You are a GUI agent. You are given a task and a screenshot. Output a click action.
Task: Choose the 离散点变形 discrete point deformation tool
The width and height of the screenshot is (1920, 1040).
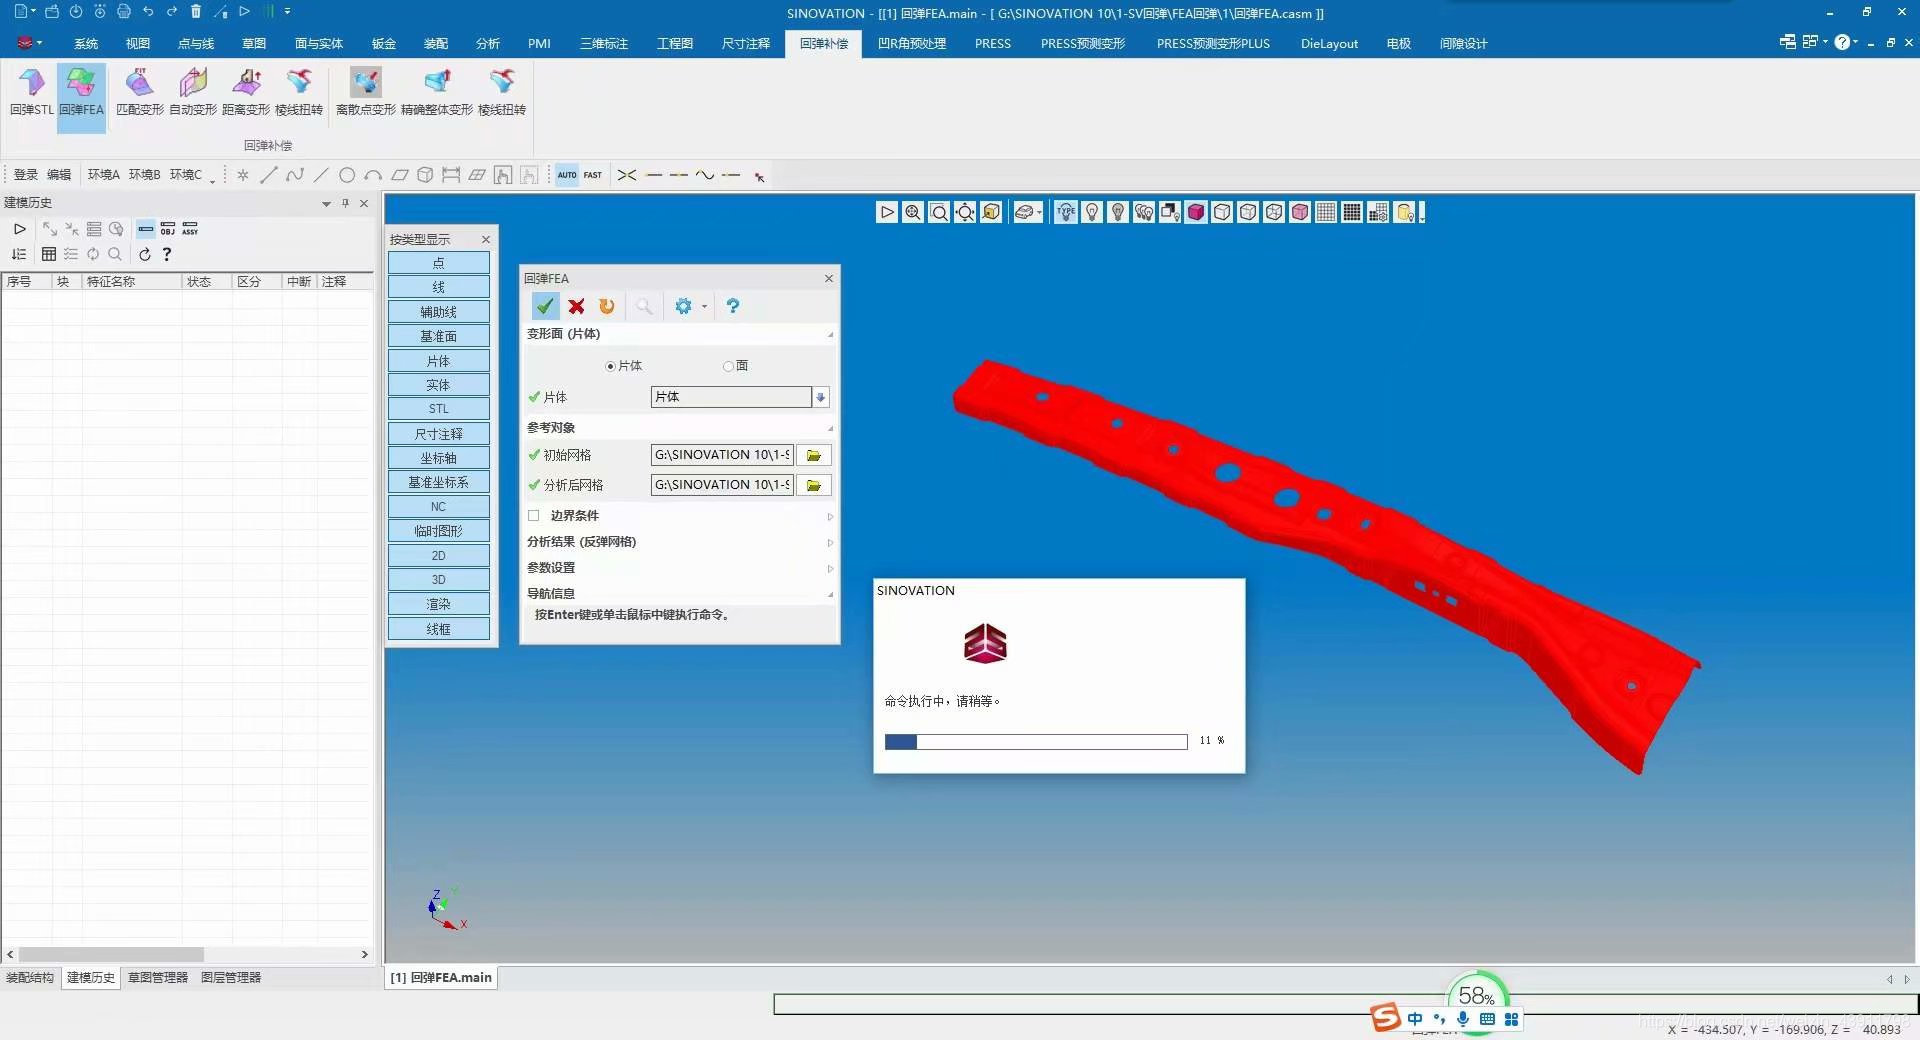coord(365,93)
